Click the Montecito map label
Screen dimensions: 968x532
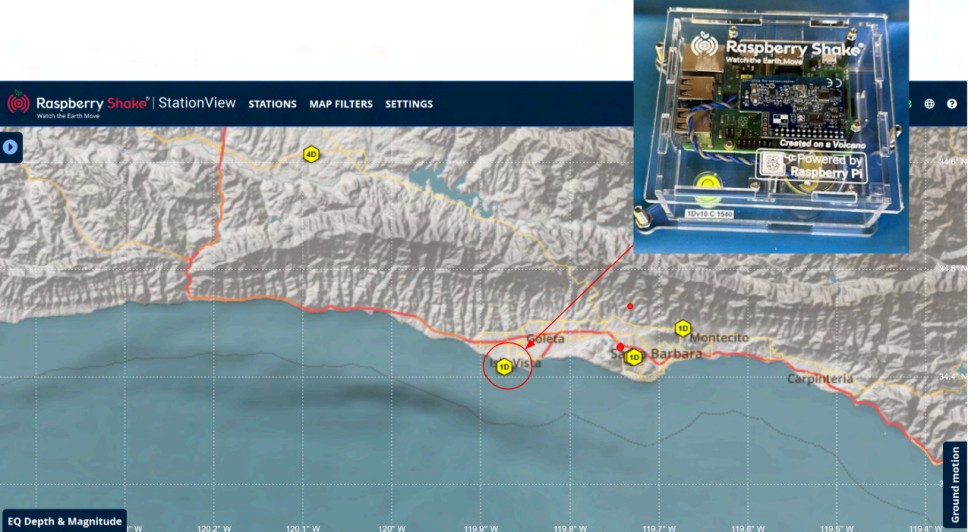click(719, 338)
